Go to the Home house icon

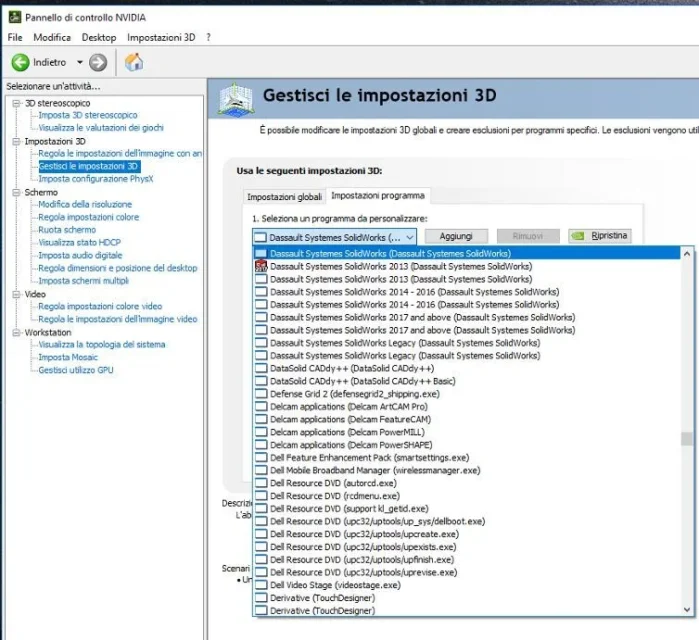coord(134,62)
